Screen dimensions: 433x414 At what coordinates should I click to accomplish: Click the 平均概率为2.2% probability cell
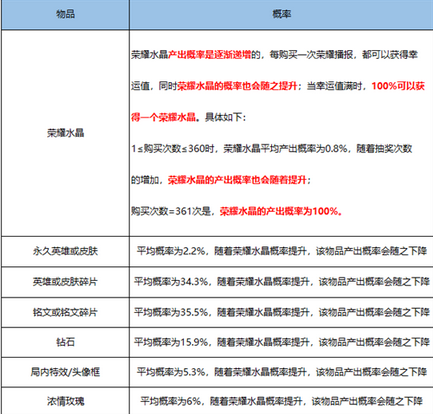281,251
